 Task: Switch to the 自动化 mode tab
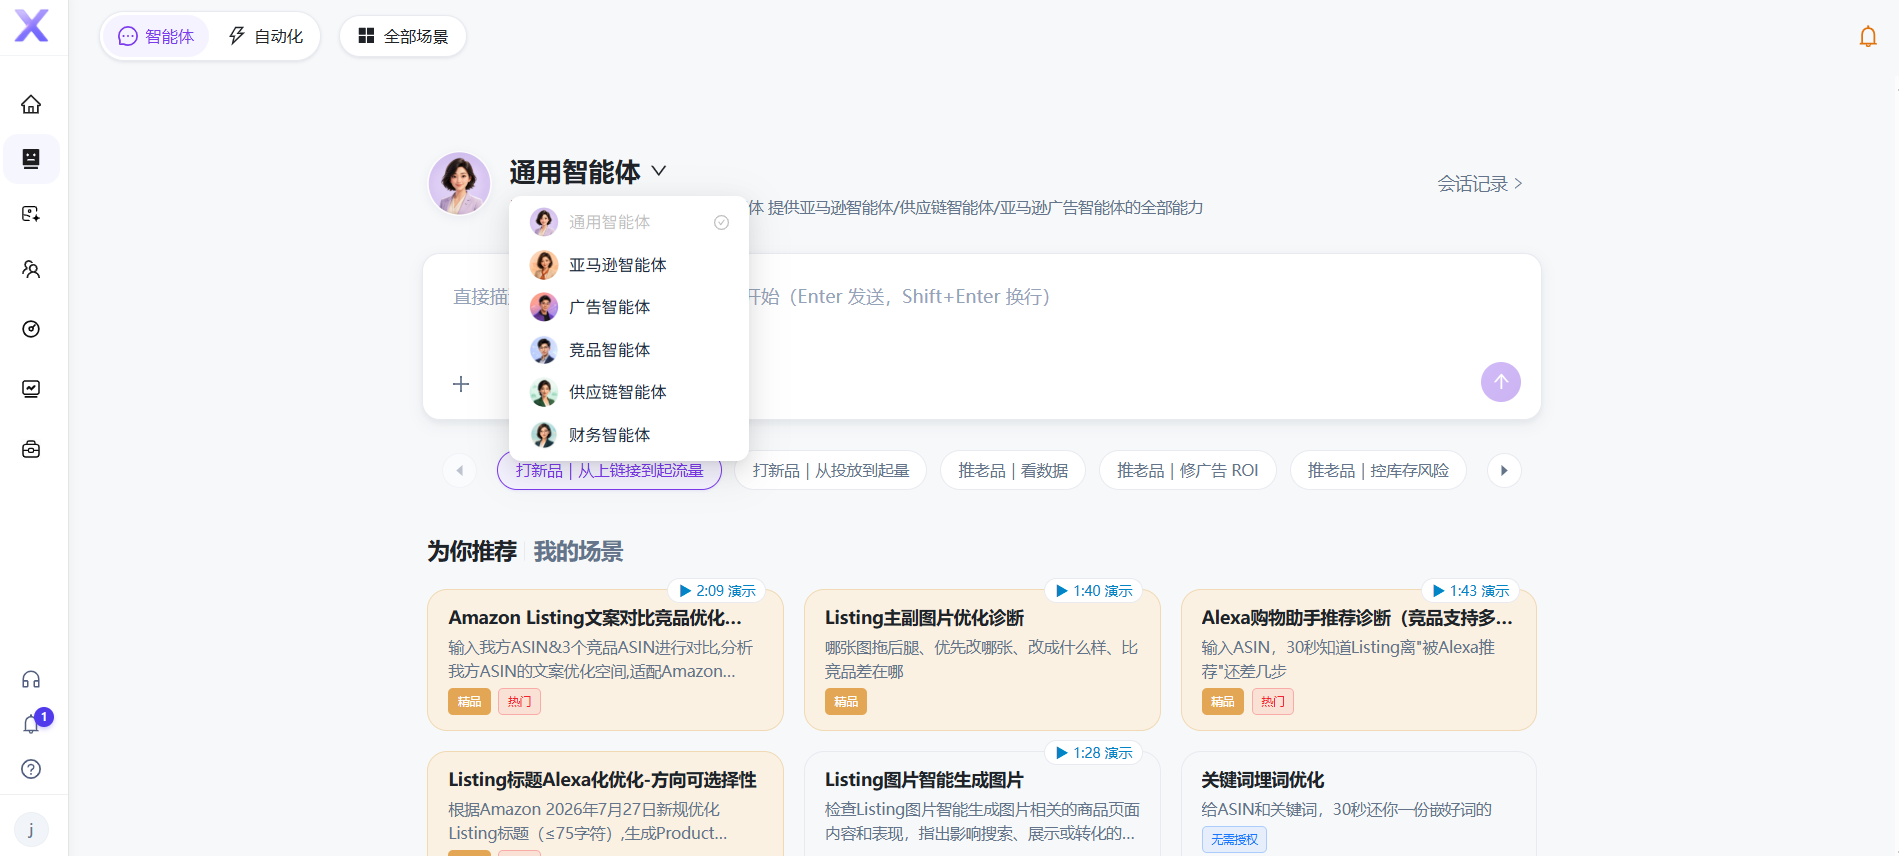pyautogui.click(x=265, y=37)
